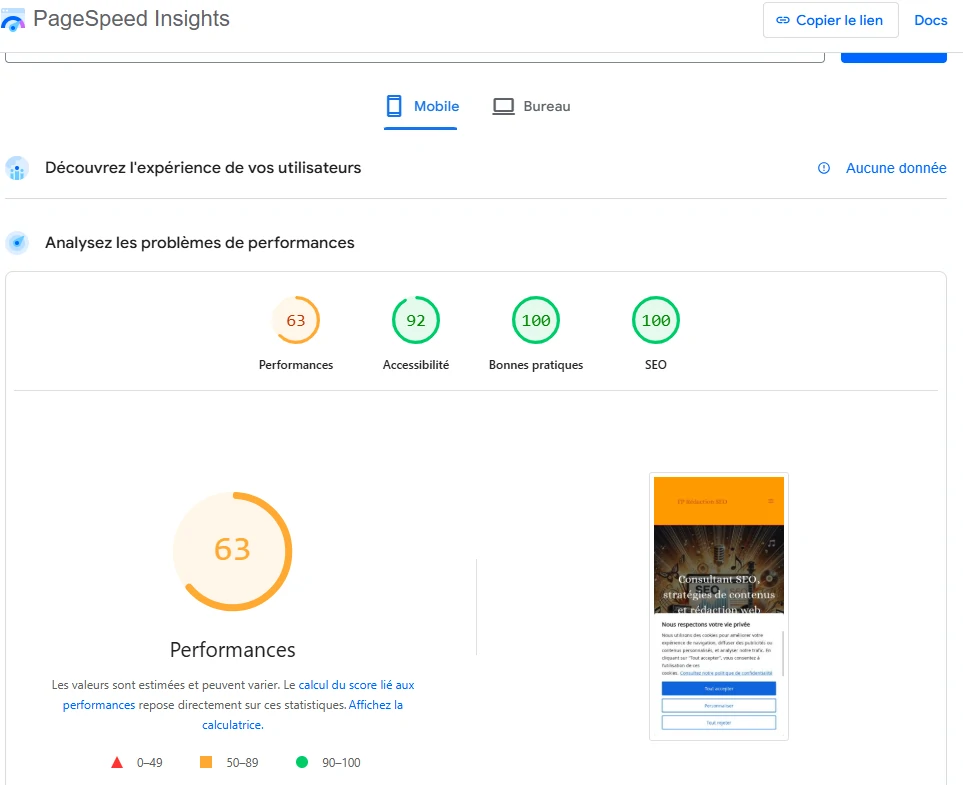Click the Performances label under the small gauge

coord(296,365)
